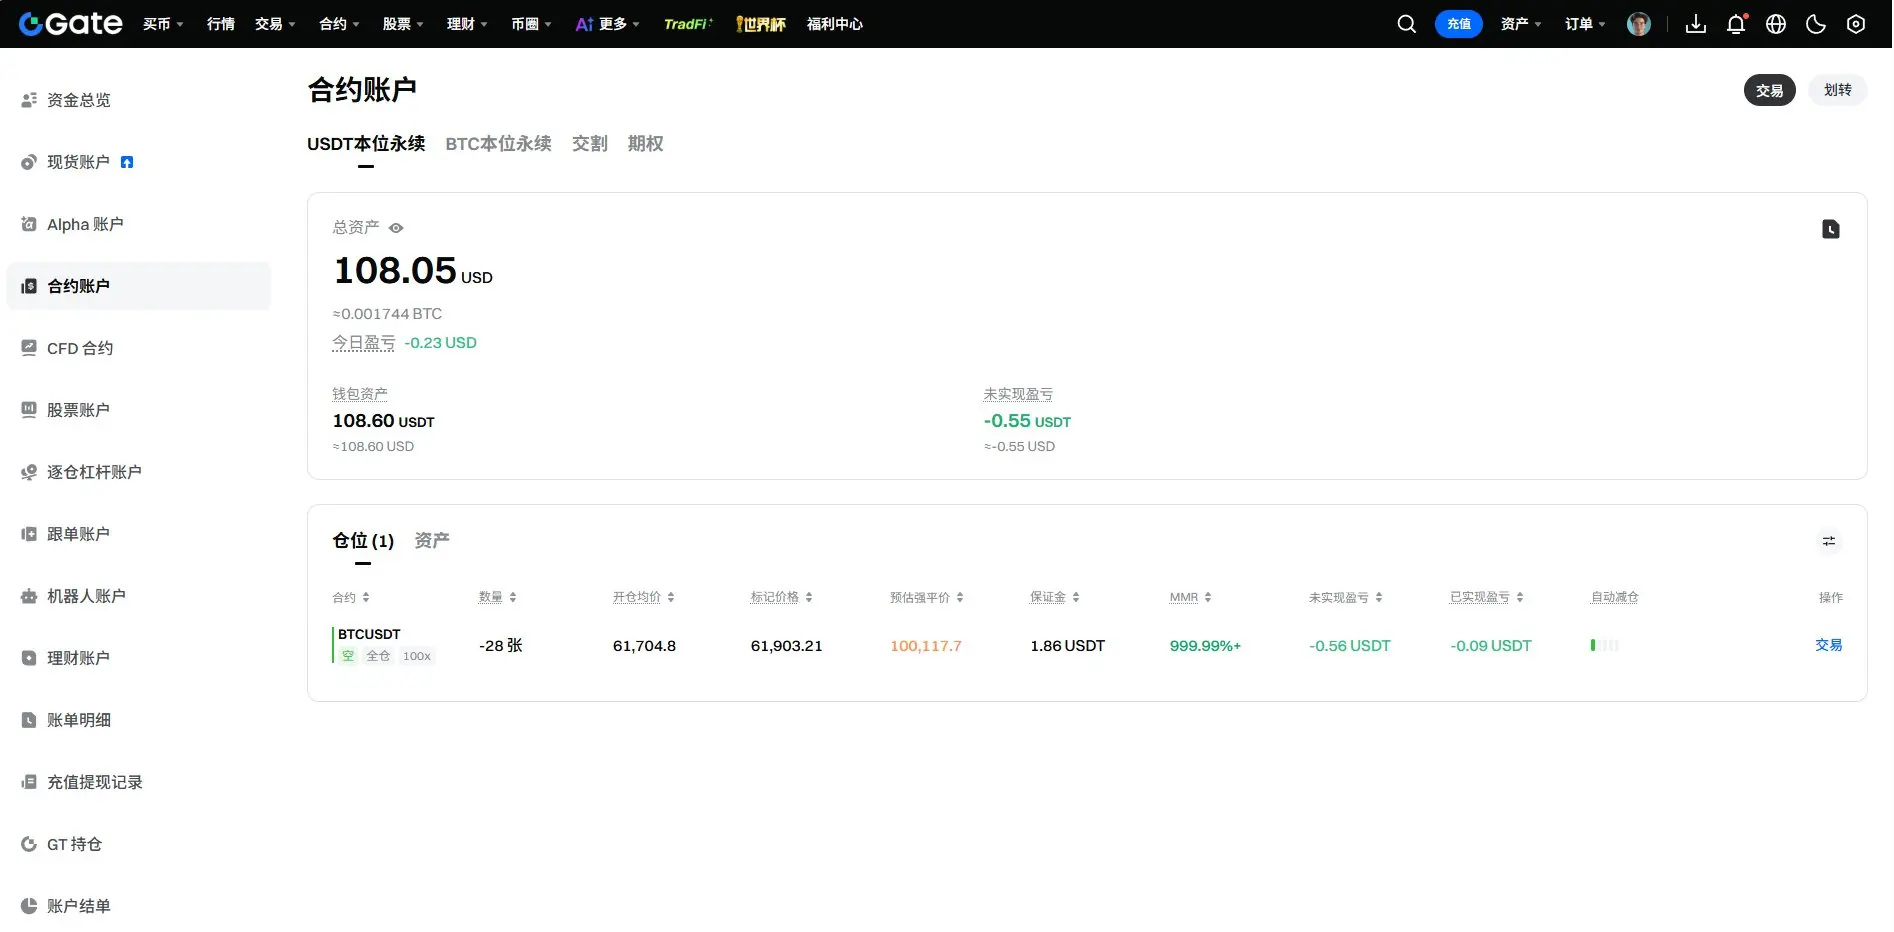Open the search magnifier icon
This screenshot has height=932, width=1894.
[x=1406, y=24]
